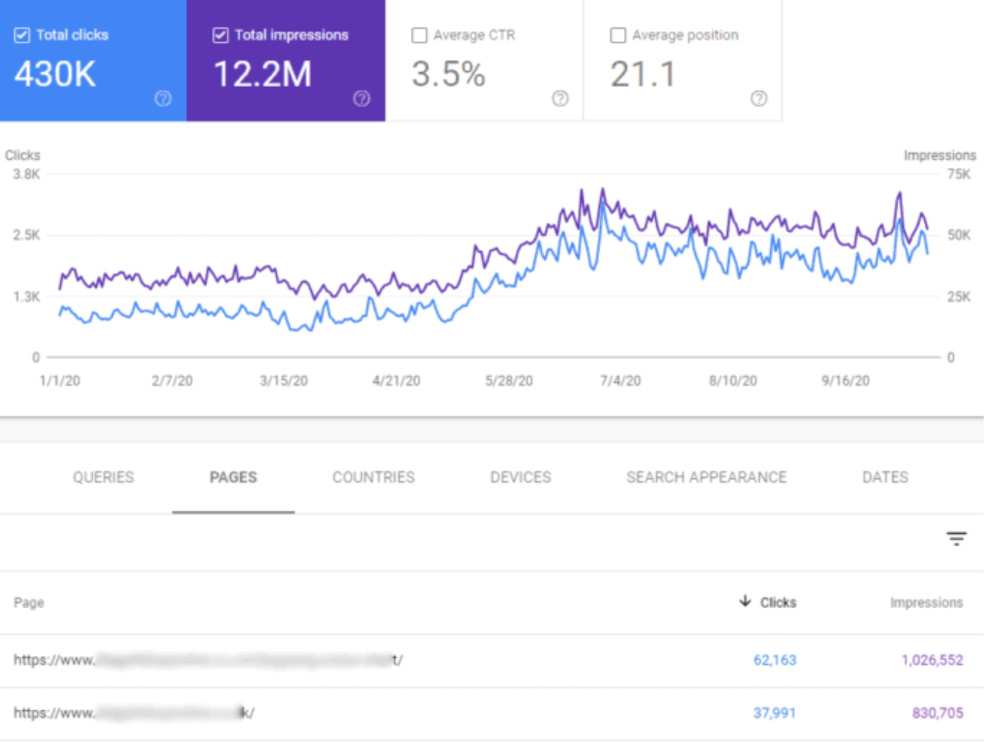Click the Clicks sort arrow icon
1000x750 pixels.
[744, 601]
